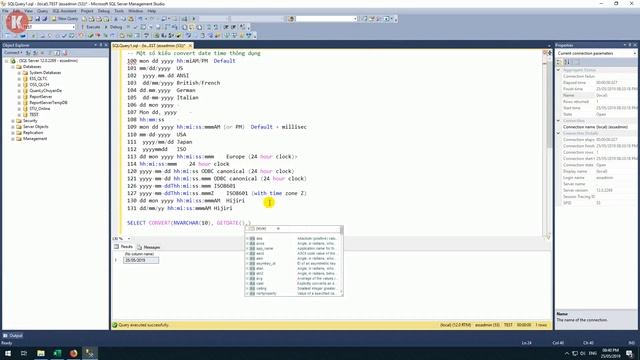The width and height of the screenshot is (640, 360).
Task: Open the database selector combo box
Action: [50, 27]
